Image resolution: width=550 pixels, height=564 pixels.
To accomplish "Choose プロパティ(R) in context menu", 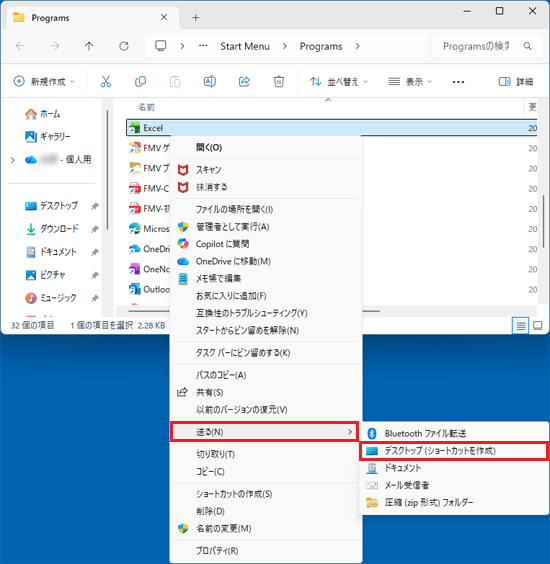I will pos(266,551).
